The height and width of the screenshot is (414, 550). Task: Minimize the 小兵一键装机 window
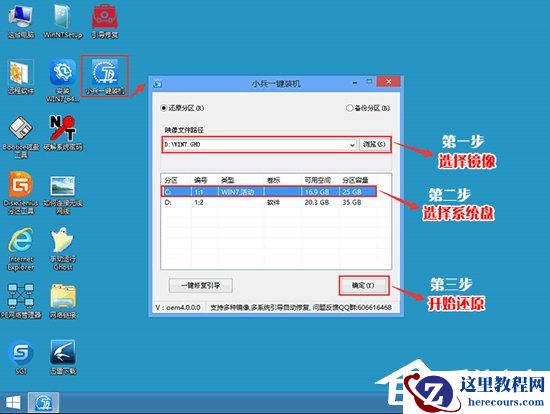tap(355, 82)
